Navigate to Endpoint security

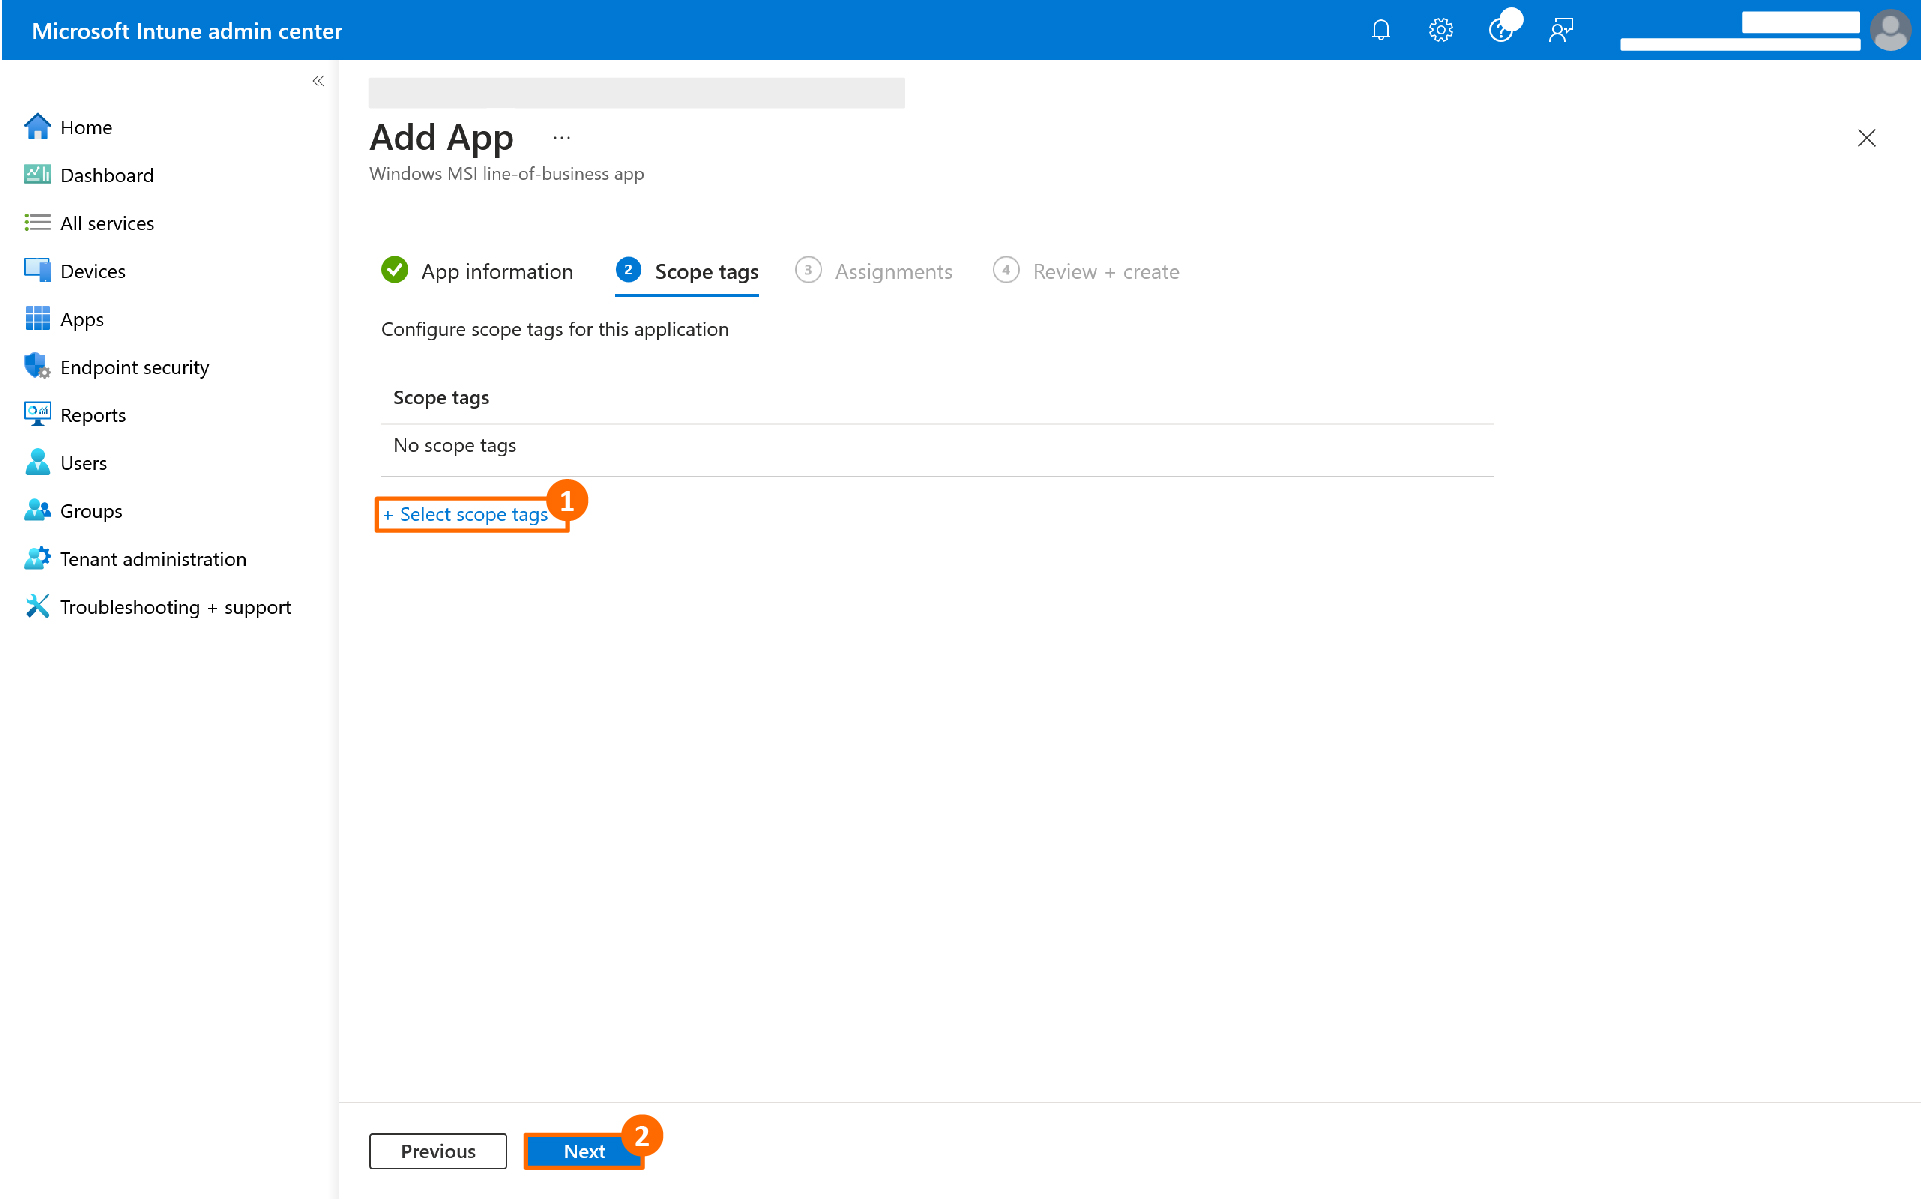(134, 367)
